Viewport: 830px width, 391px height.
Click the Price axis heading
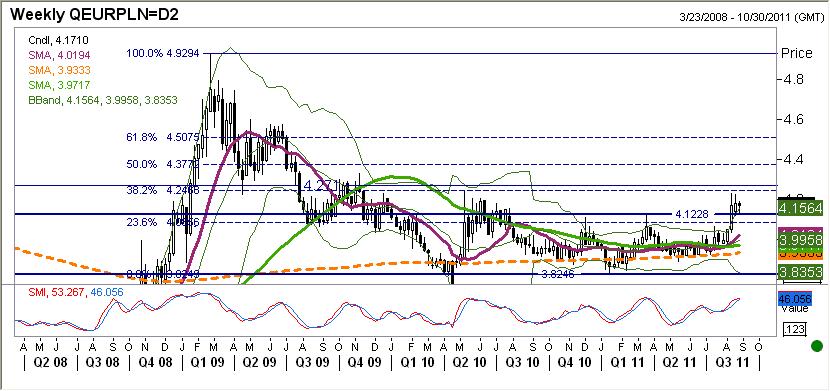pos(797,53)
